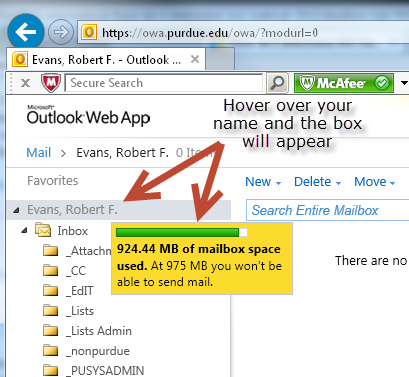409x377 pixels.
Task: Click the _EdIT folder icon
Action: 51,290
